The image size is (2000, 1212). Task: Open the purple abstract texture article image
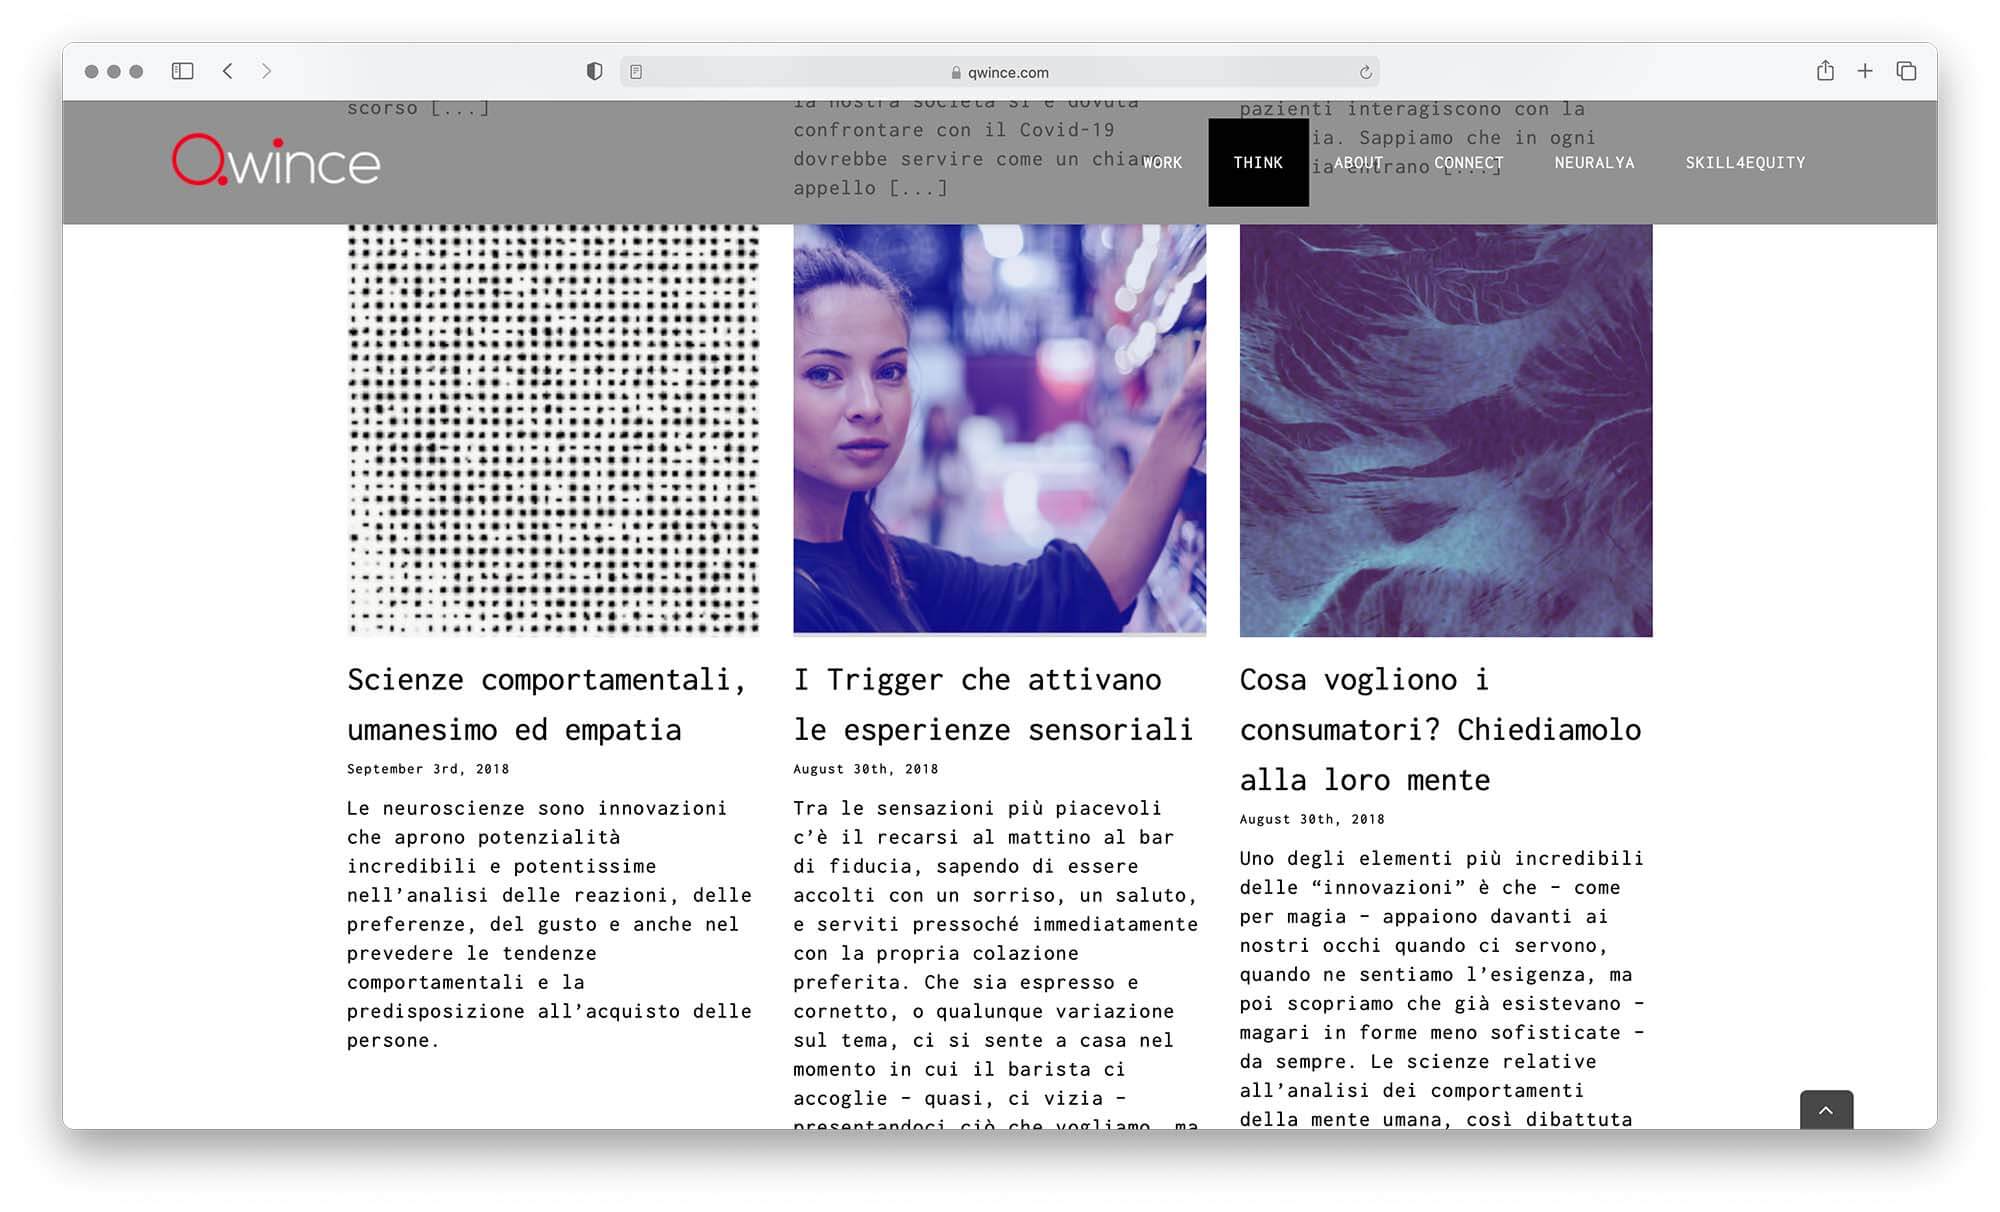(1446, 430)
